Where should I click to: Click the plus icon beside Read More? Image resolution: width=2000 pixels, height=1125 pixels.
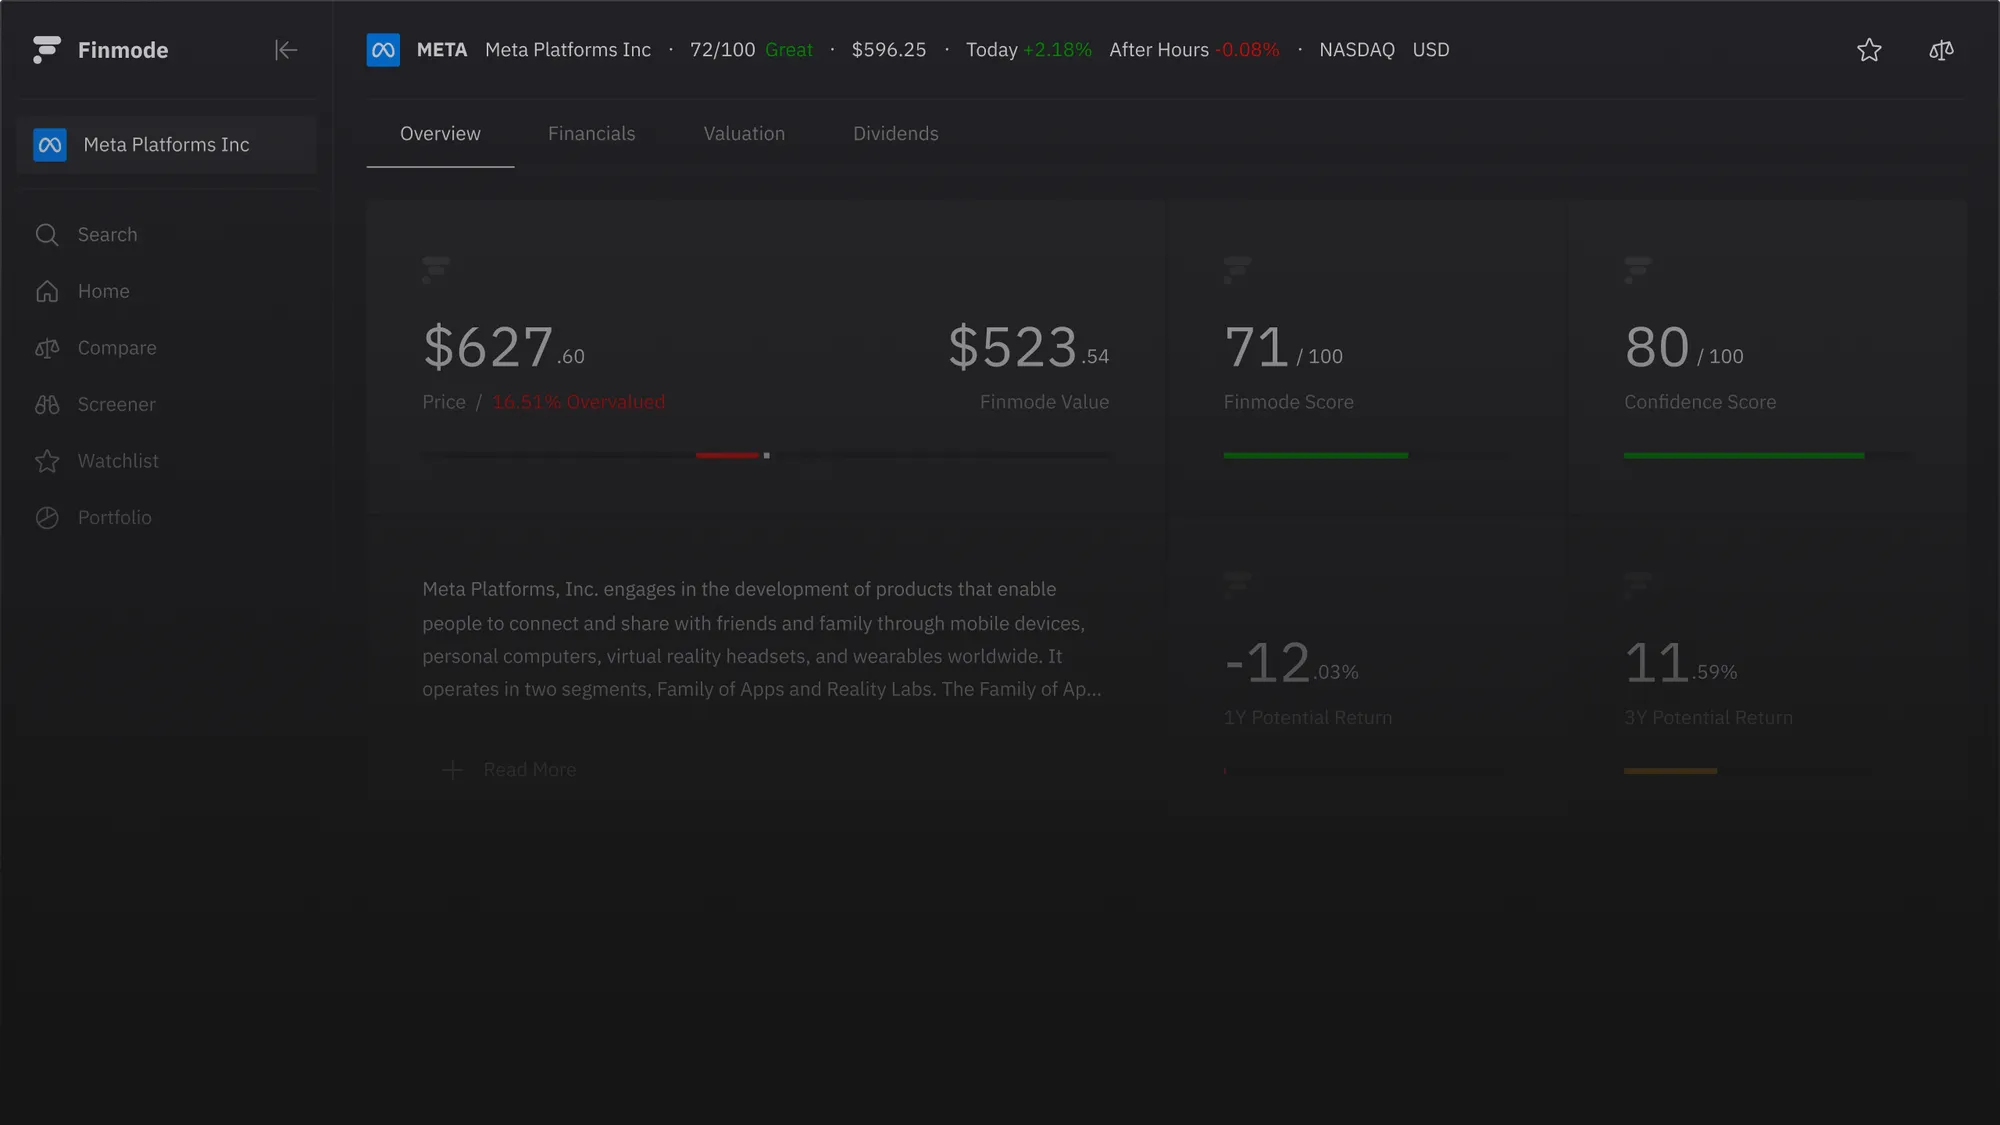[x=452, y=770]
